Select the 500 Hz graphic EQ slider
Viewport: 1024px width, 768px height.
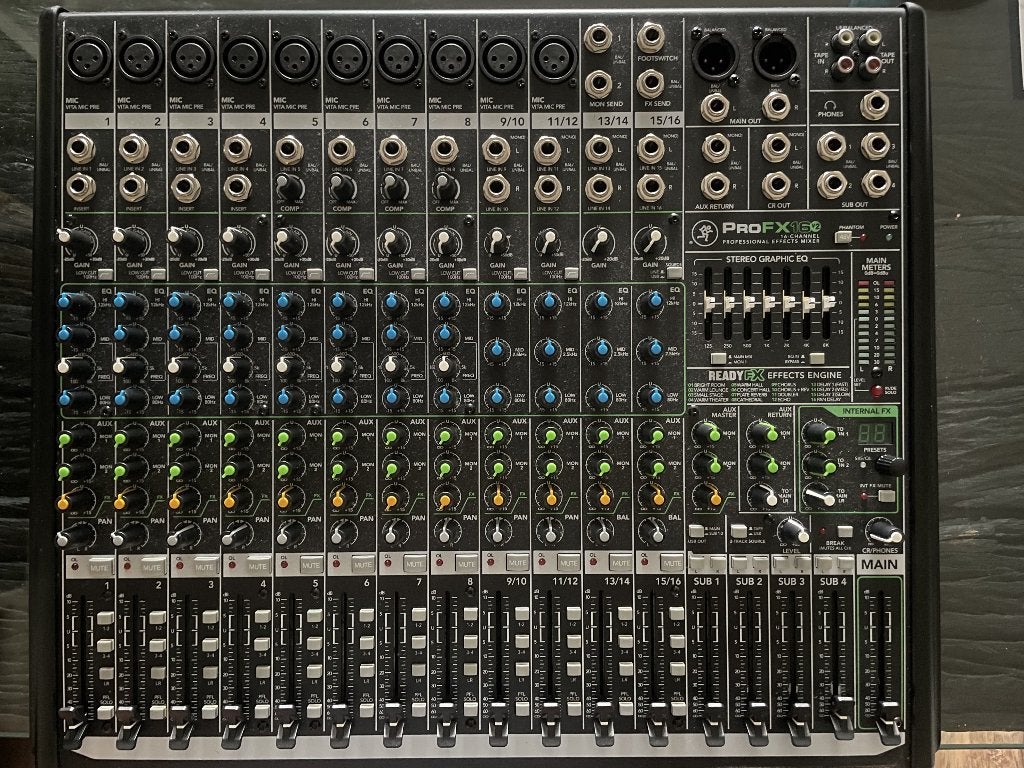[x=750, y=304]
